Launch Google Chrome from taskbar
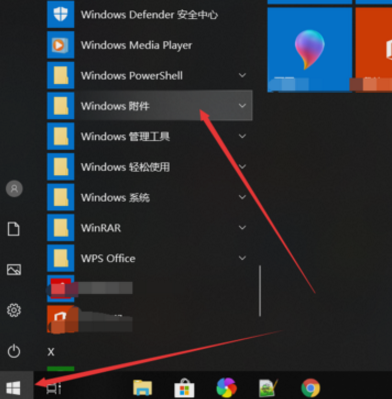392x399 pixels. 310,388
